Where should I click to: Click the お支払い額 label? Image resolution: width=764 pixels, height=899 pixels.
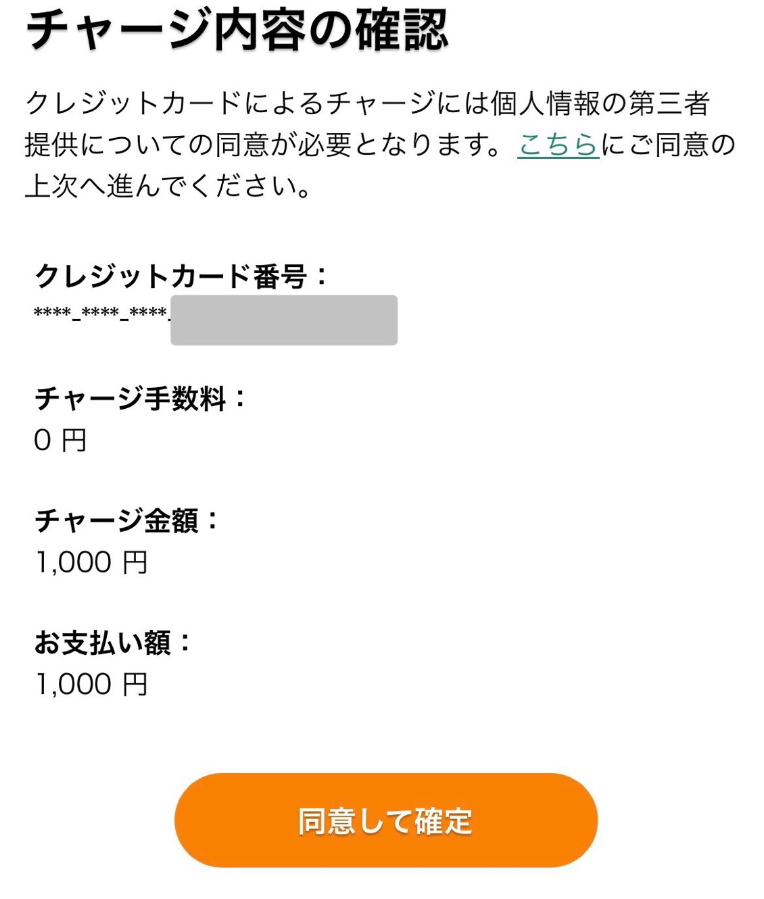[x=114, y=642]
